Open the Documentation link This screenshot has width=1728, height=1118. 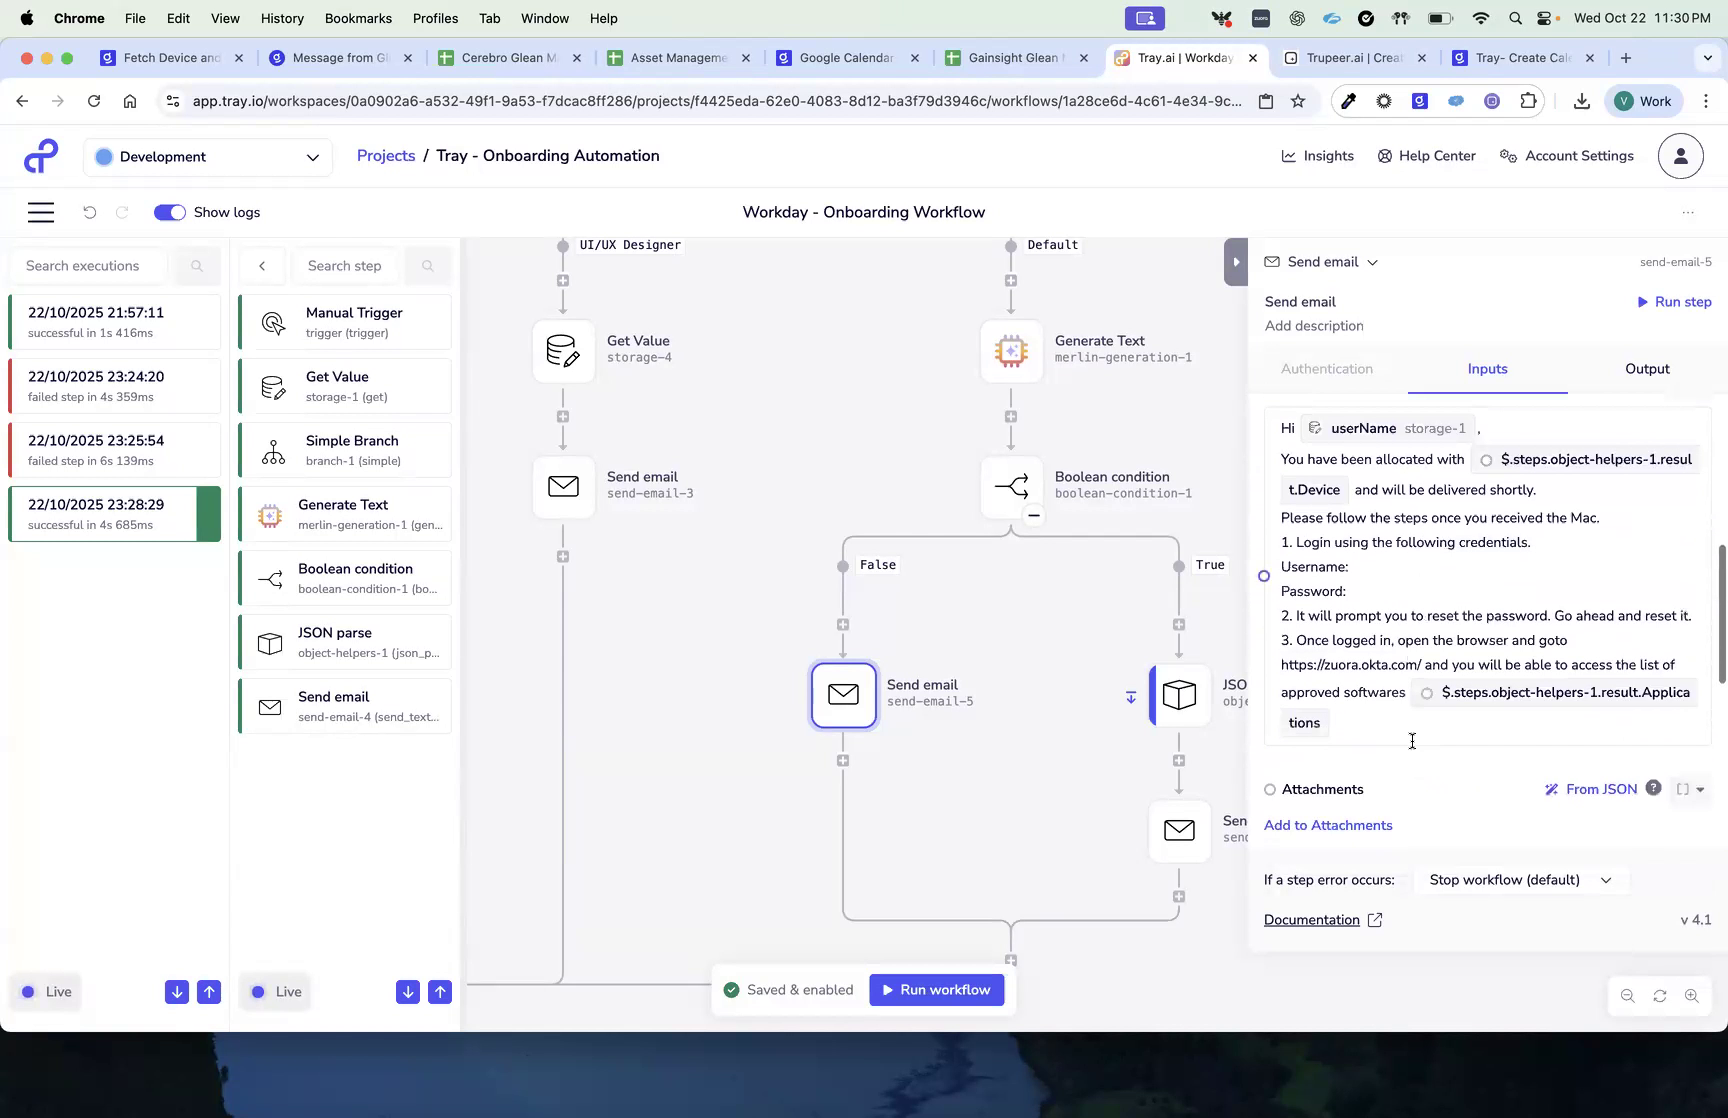[1312, 919]
